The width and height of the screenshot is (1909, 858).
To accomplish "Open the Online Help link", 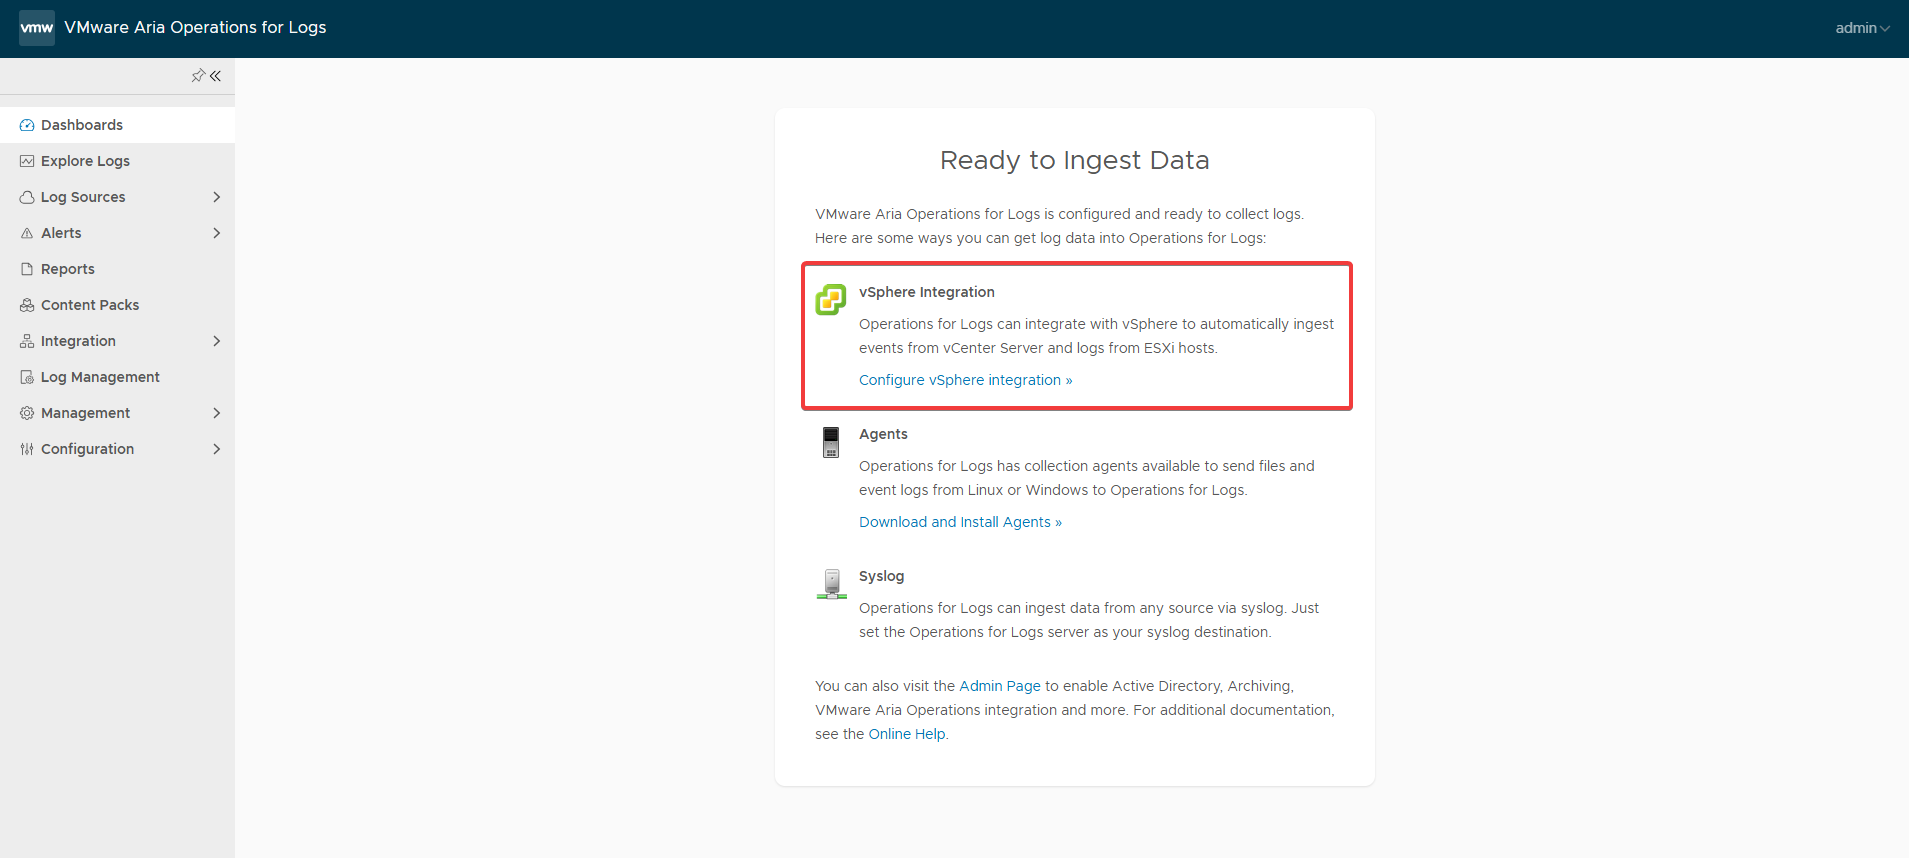I will tap(907, 734).
